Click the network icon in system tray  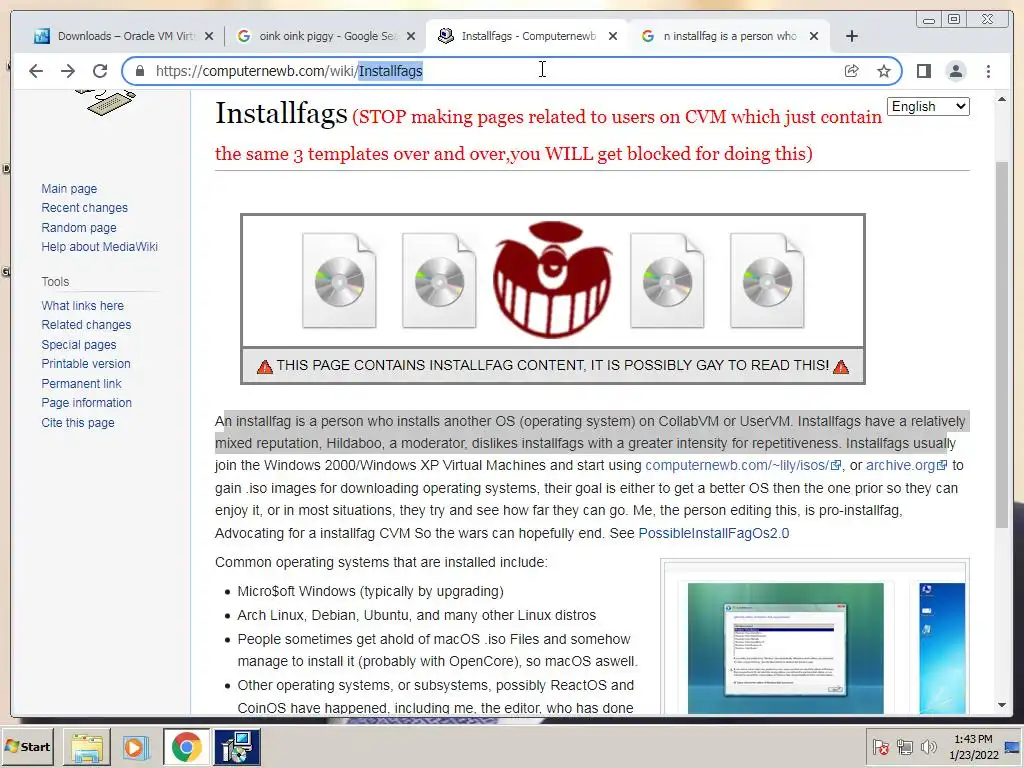[904, 747]
